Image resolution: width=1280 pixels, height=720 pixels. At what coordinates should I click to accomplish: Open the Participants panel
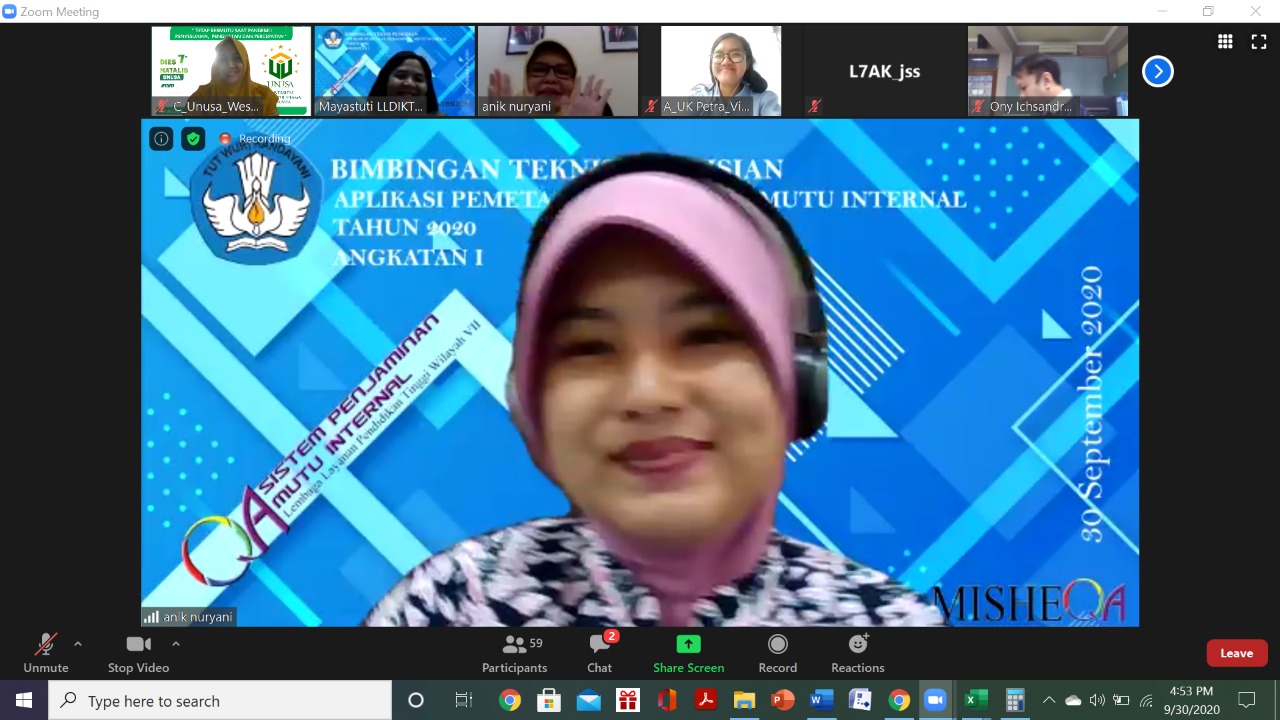click(515, 654)
